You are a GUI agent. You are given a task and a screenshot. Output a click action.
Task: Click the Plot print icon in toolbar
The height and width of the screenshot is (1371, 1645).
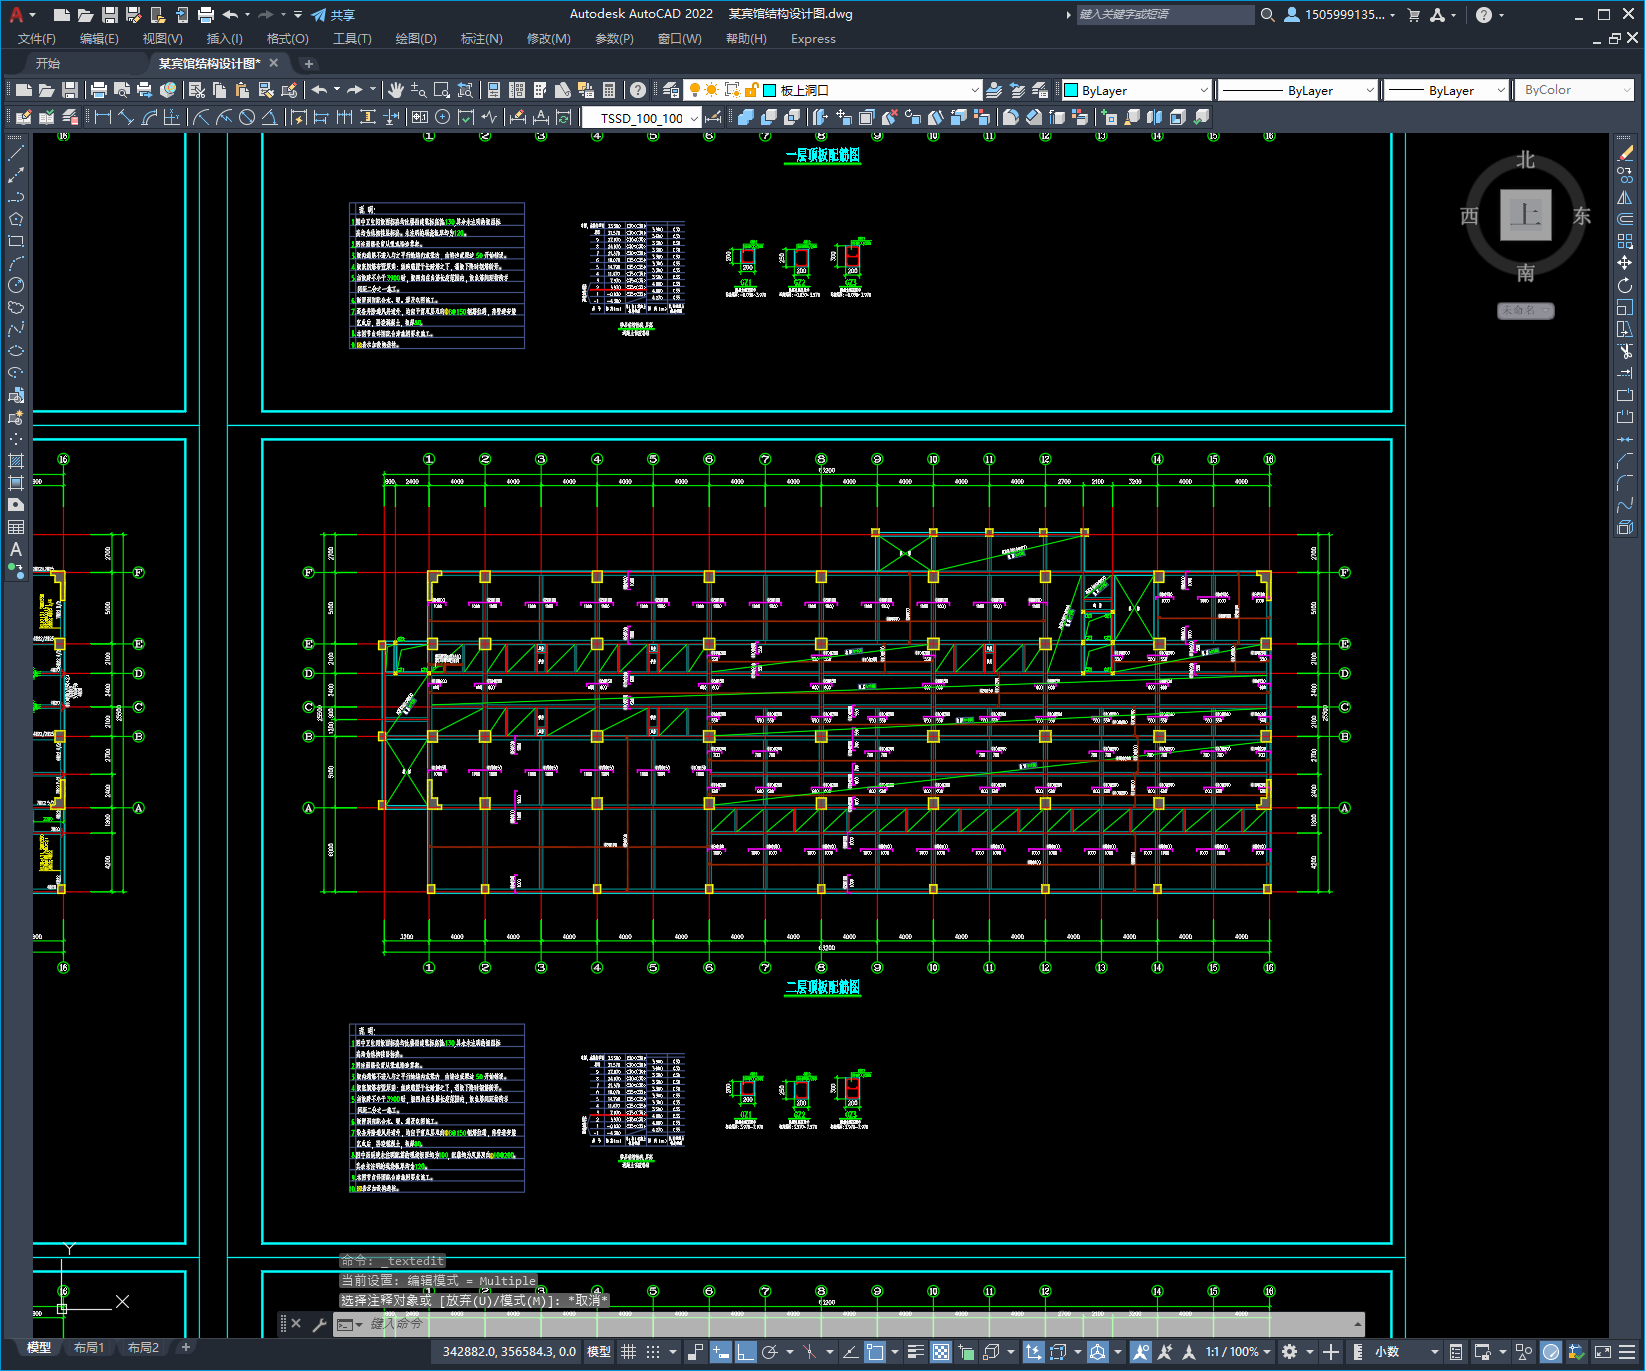pyautogui.click(x=99, y=90)
